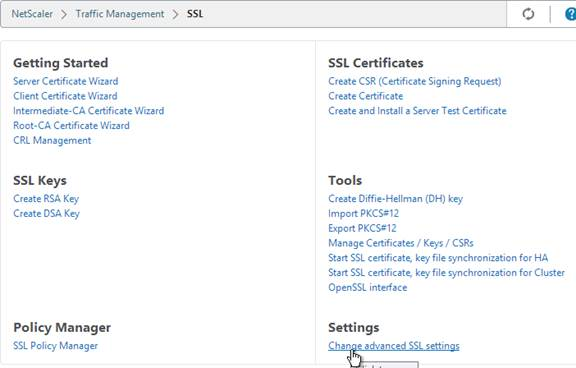Image resolution: width=576 pixels, height=368 pixels.
Task: Open the SSL Policy Manager link
Action: click(55, 346)
